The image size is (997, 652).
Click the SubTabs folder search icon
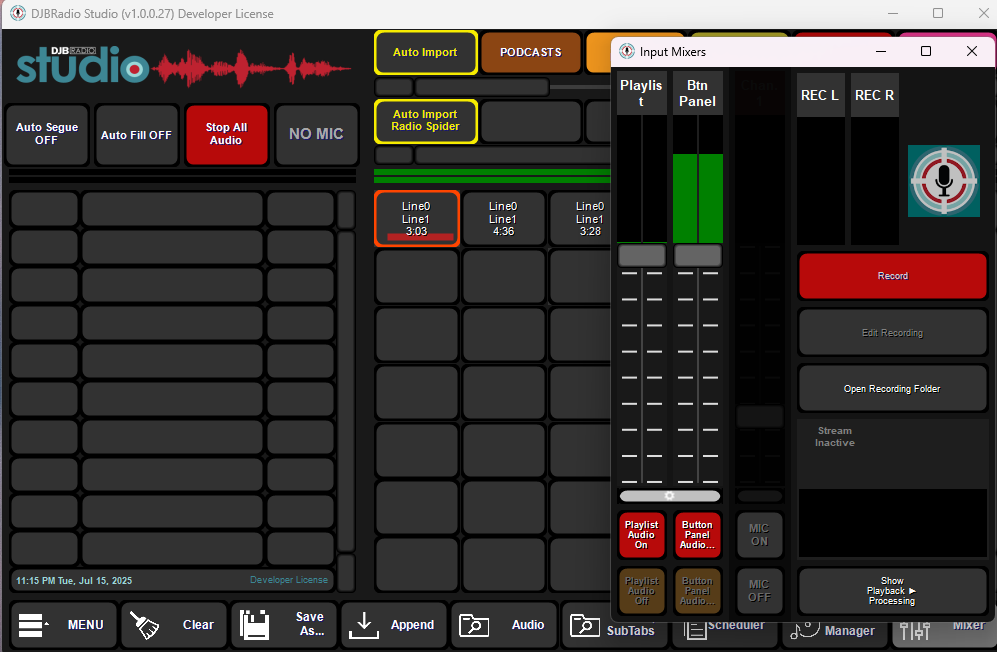tap(584, 625)
